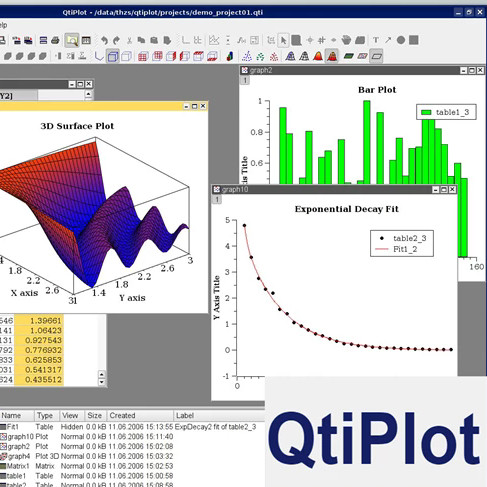Select table1 row in project explorer
The height and width of the screenshot is (487, 487).
pyautogui.click(x=132, y=476)
